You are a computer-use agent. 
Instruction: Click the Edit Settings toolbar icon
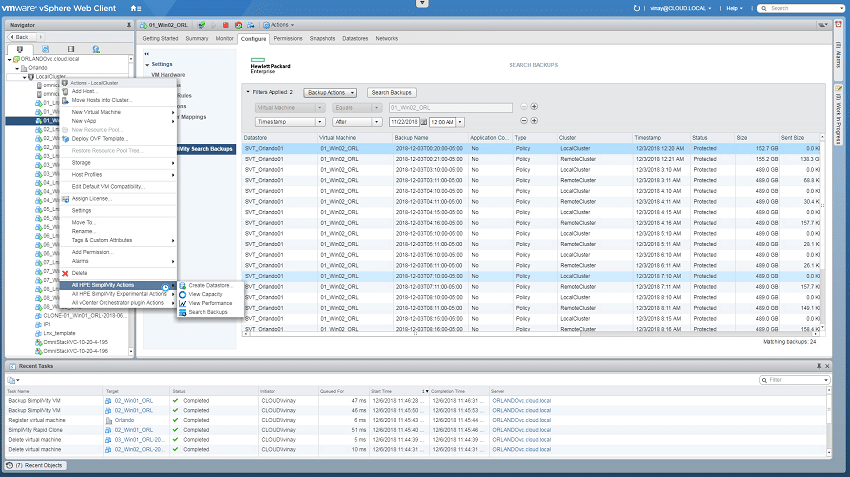click(x=250, y=25)
